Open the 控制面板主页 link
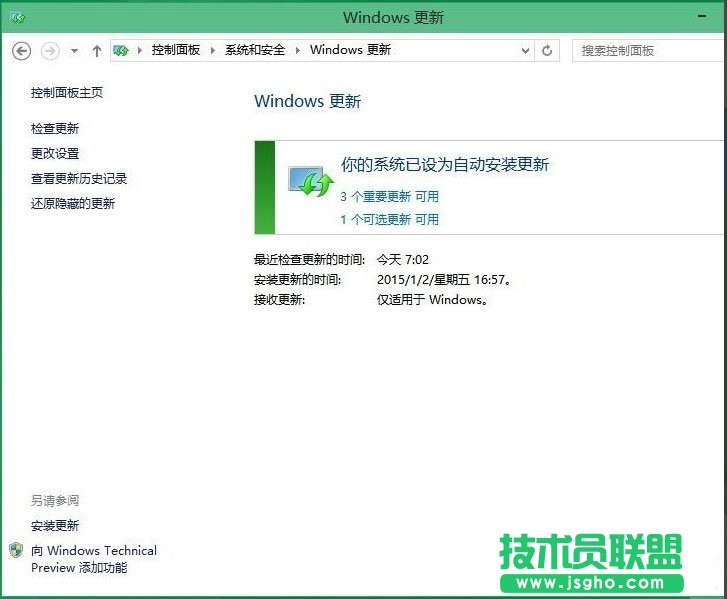 pos(67,93)
